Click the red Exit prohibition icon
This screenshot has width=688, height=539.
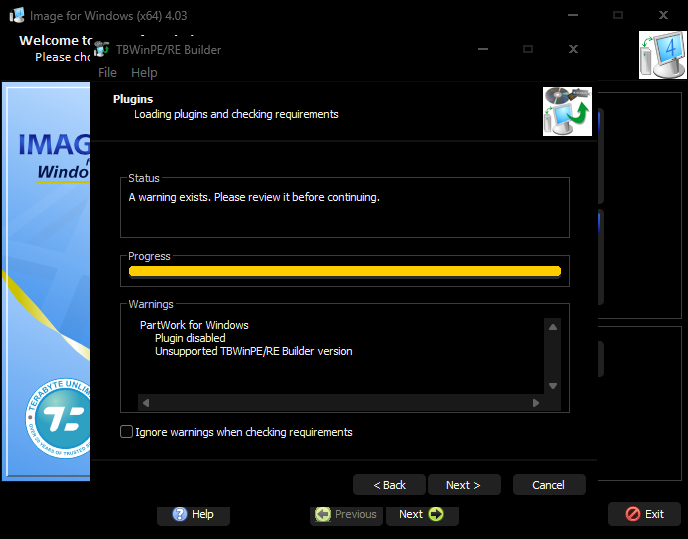[x=633, y=514]
